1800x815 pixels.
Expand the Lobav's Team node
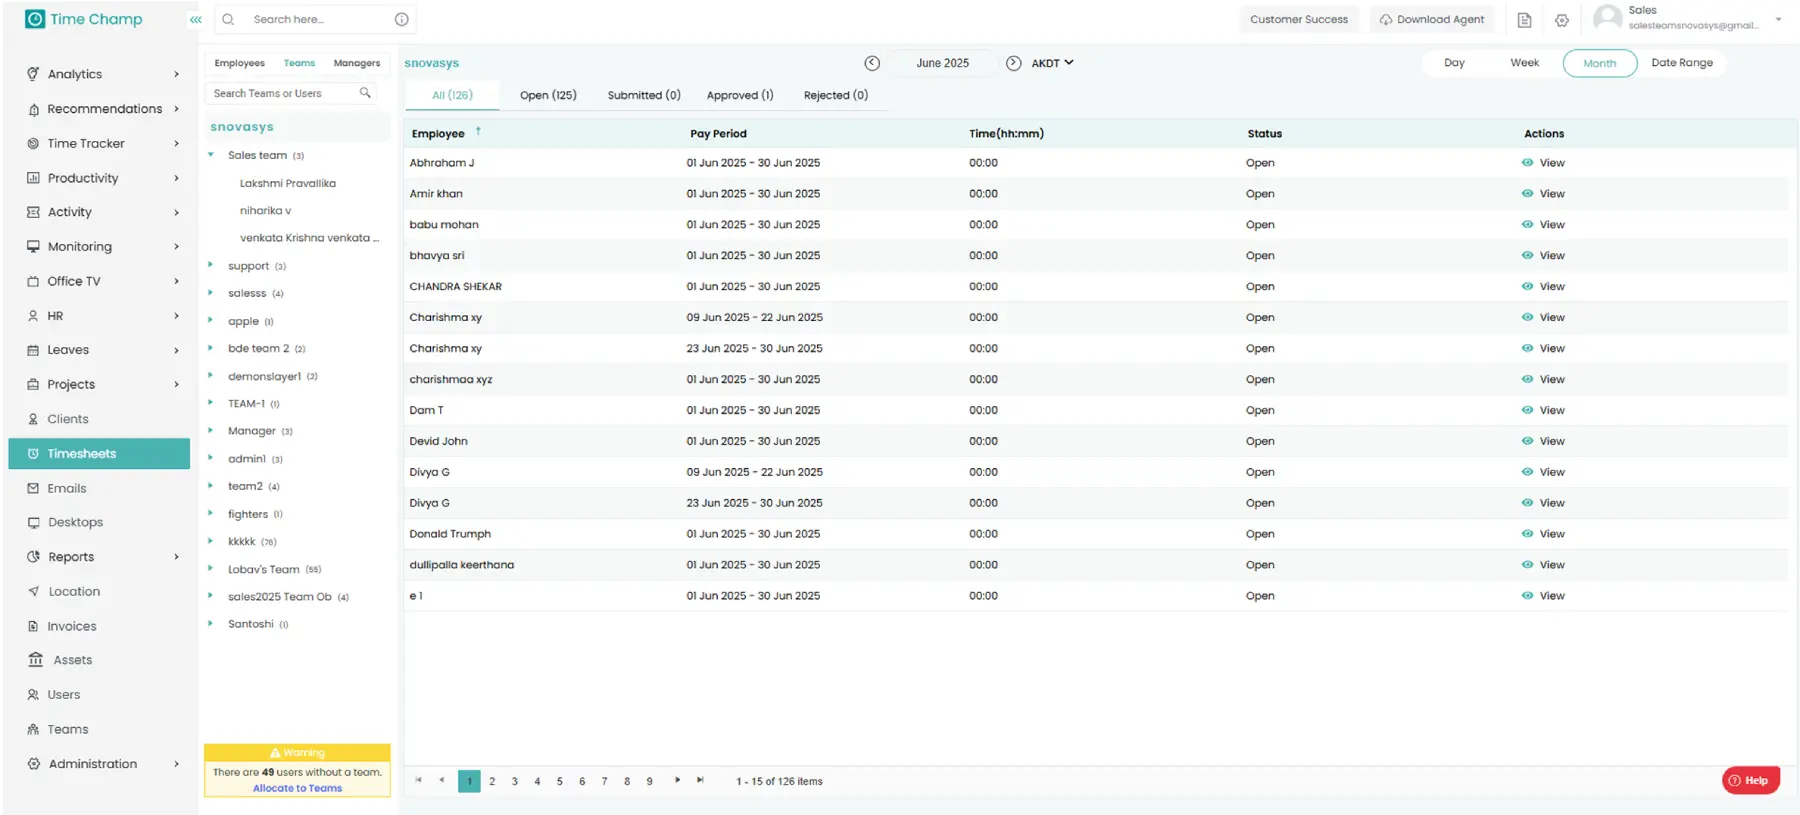[x=211, y=568]
